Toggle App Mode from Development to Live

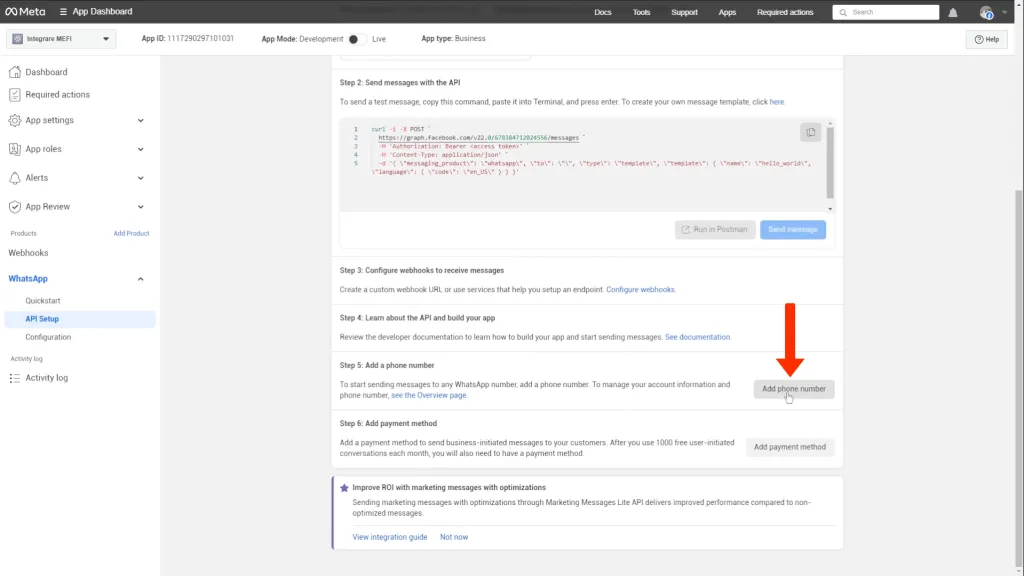pyautogui.click(x=356, y=39)
